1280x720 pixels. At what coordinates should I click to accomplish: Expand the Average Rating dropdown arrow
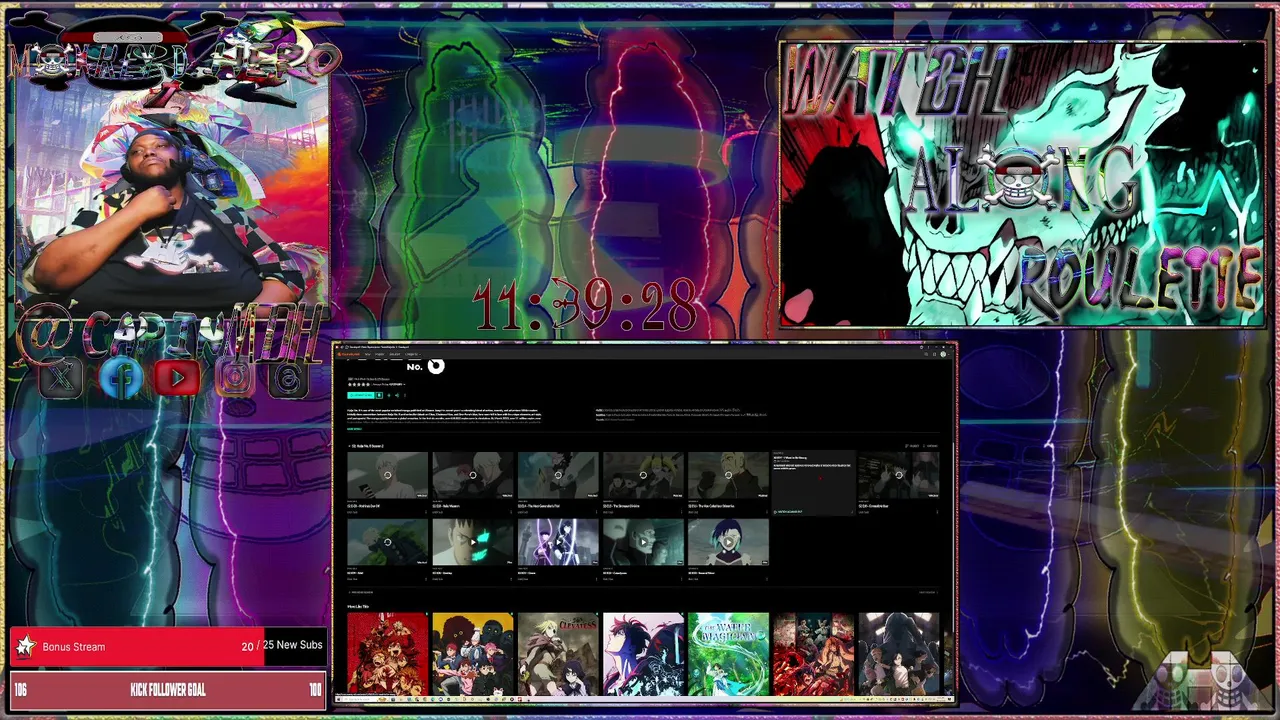[404, 385]
